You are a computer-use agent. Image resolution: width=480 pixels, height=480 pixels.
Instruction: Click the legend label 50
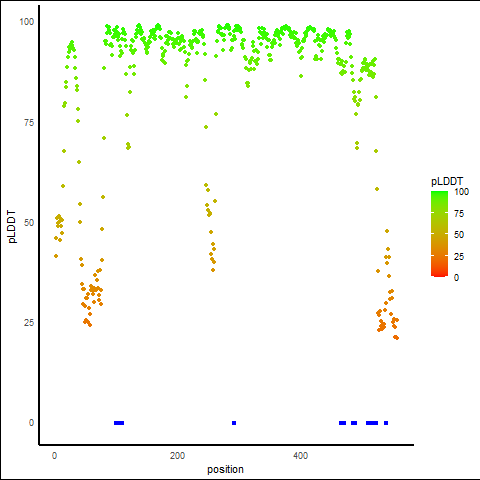point(459,235)
